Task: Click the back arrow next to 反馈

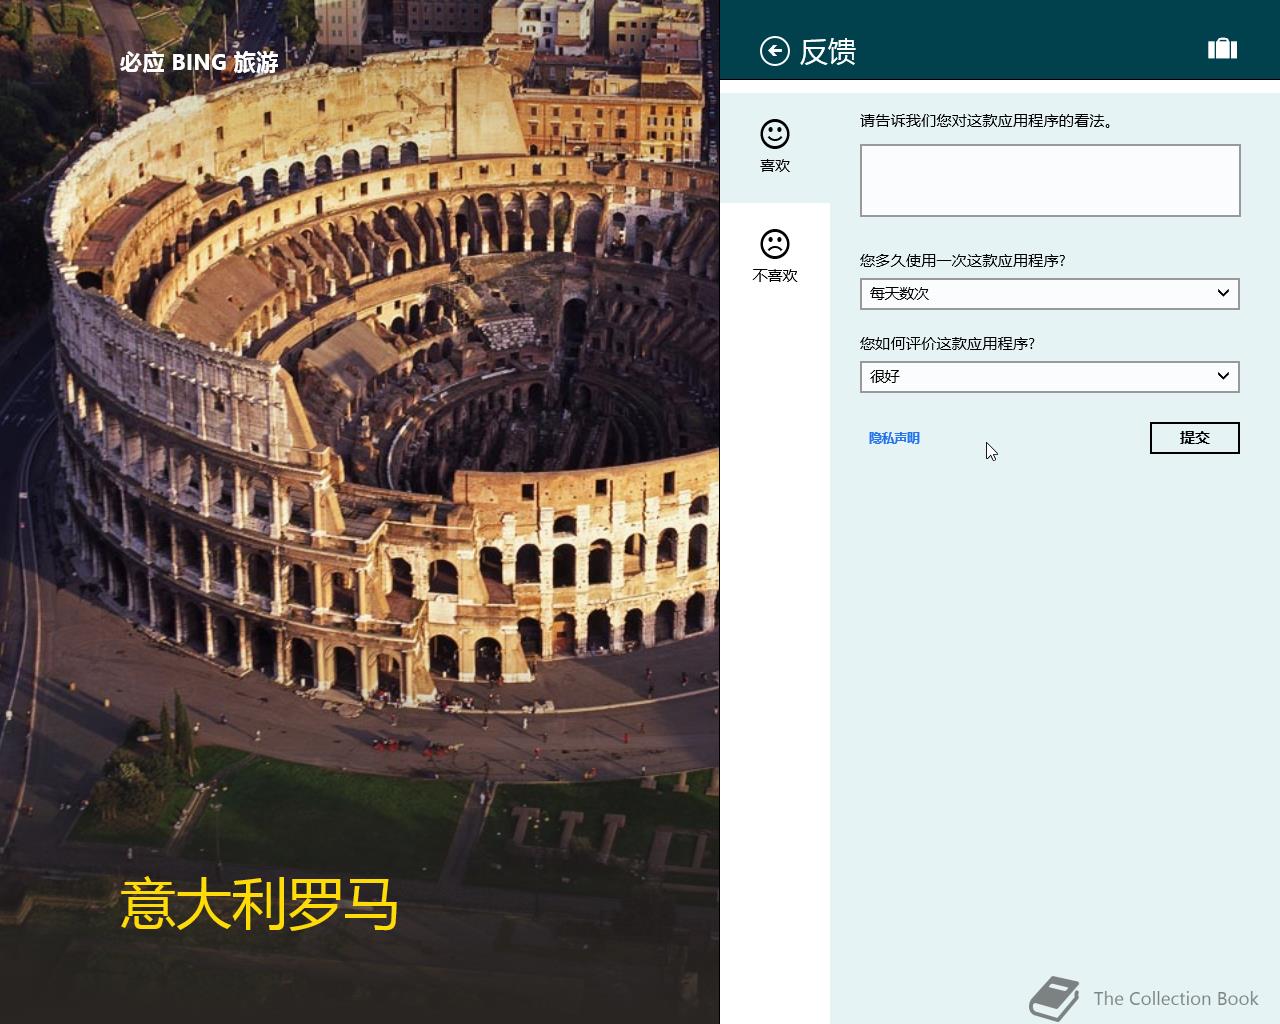Action: click(x=774, y=51)
